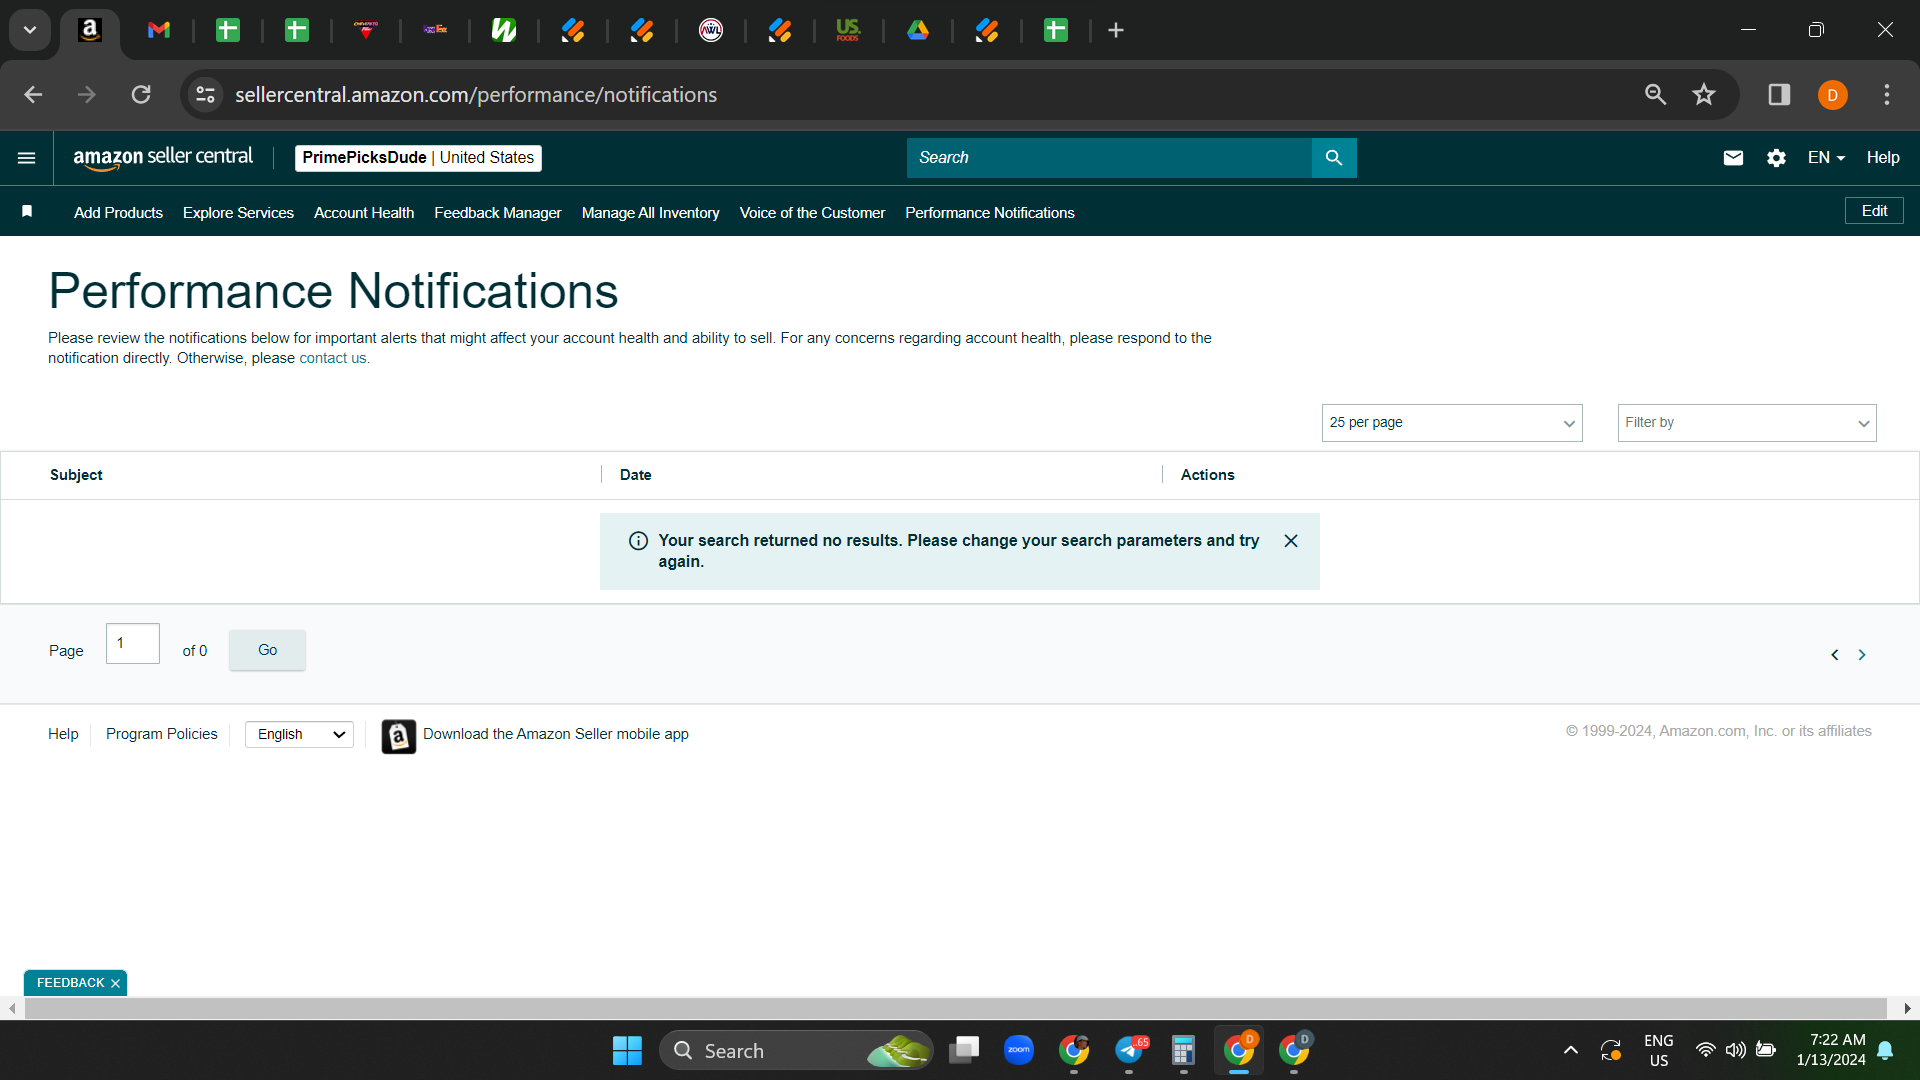
Task: Open Telegram from the taskbar
Action: pos(1130,1050)
